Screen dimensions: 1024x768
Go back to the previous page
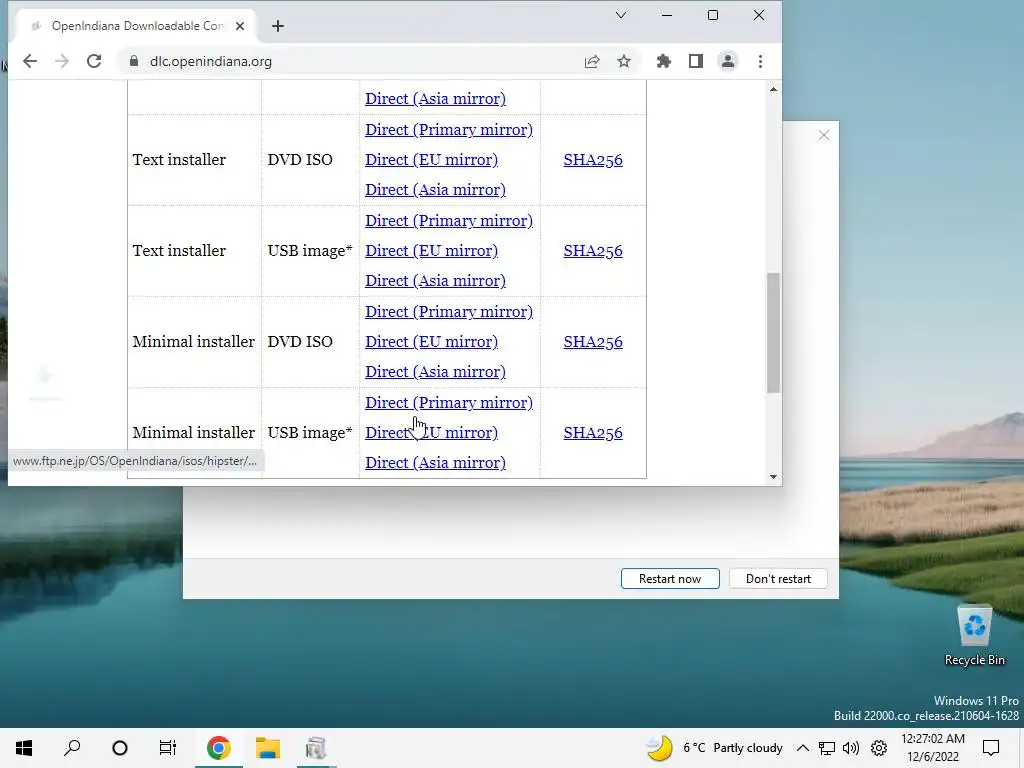coord(30,61)
